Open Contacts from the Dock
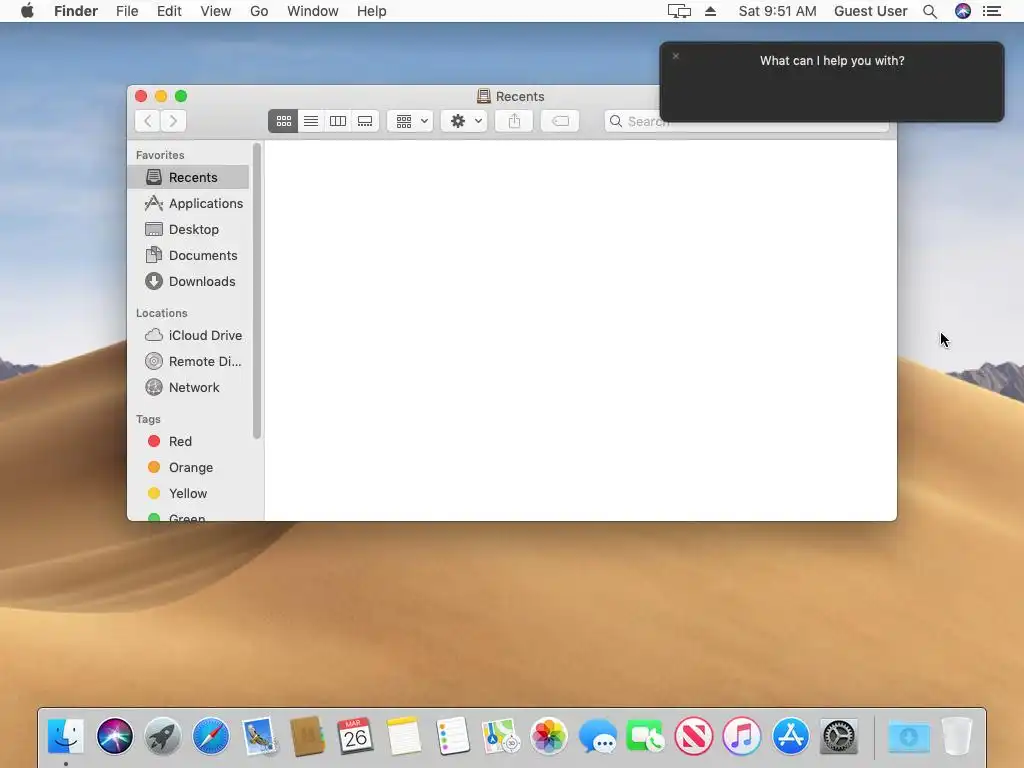Image resolution: width=1024 pixels, height=768 pixels. pos(308,736)
